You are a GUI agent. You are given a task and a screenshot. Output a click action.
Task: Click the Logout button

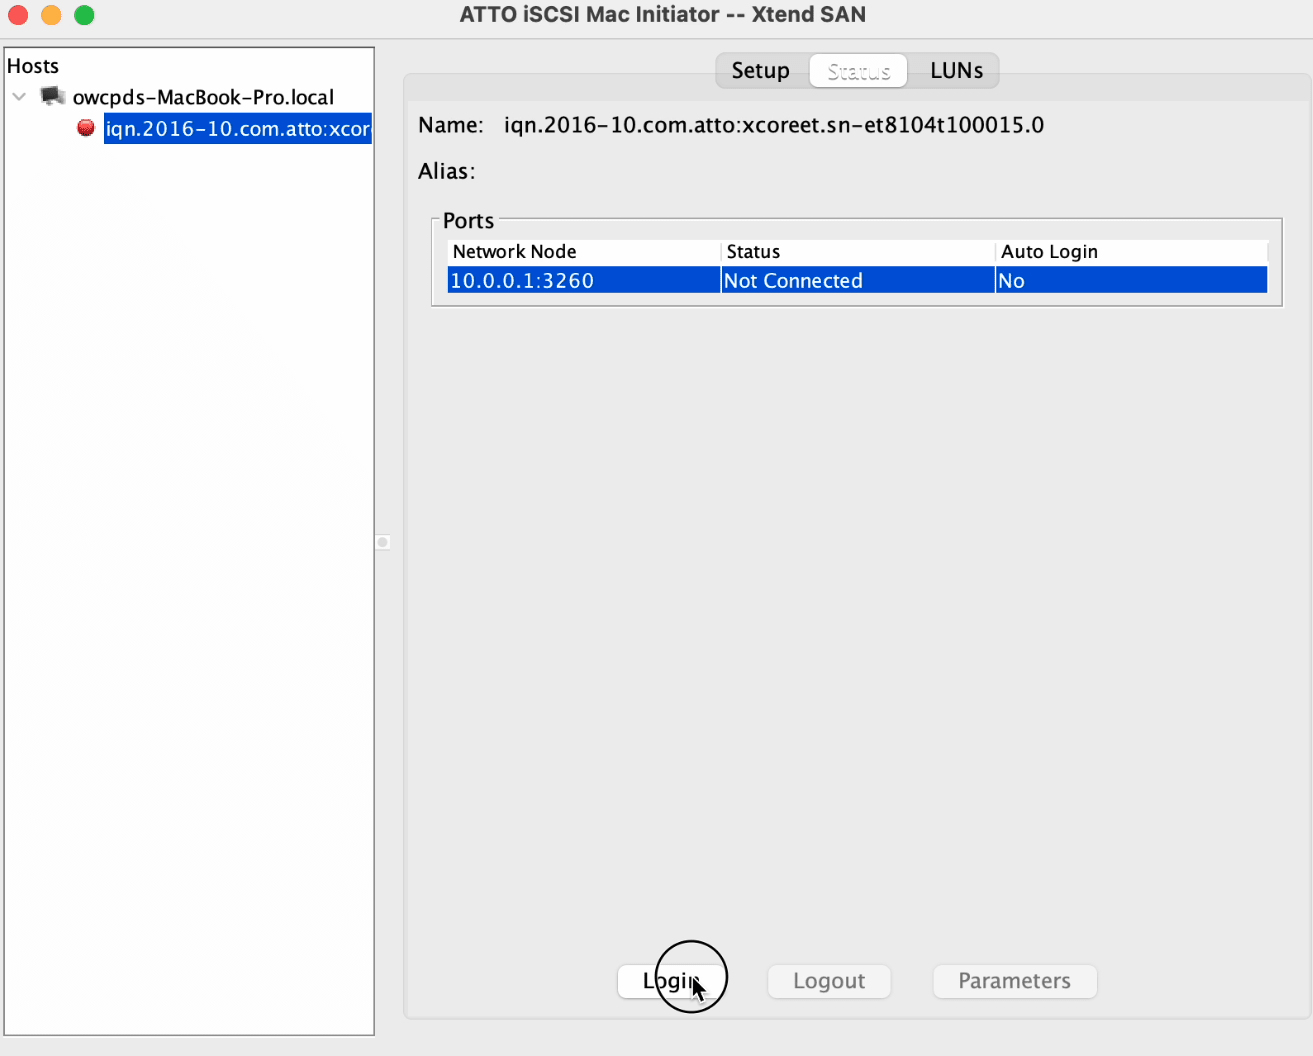click(828, 981)
